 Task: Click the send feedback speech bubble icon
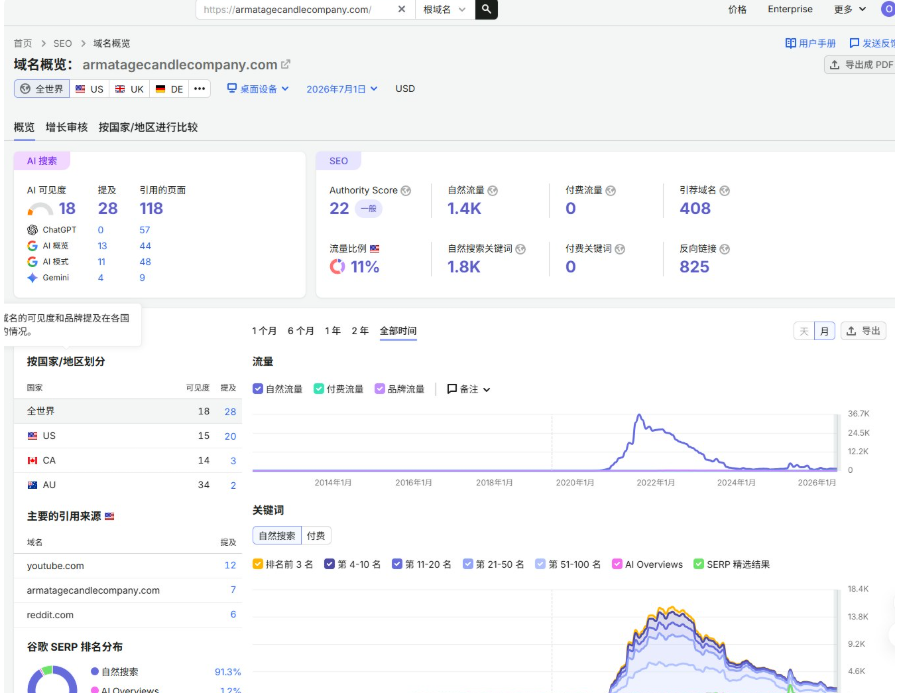(x=854, y=43)
